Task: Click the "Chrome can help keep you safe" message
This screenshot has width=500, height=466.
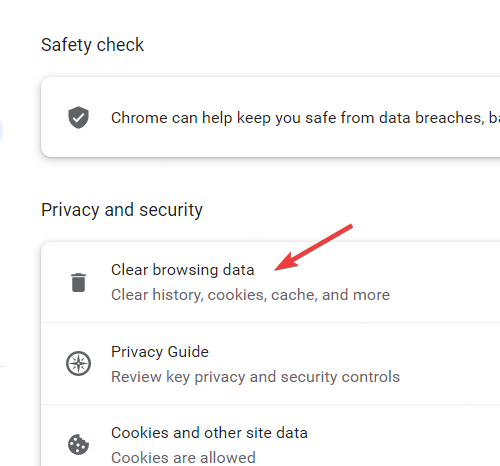Action: tap(305, 118)
